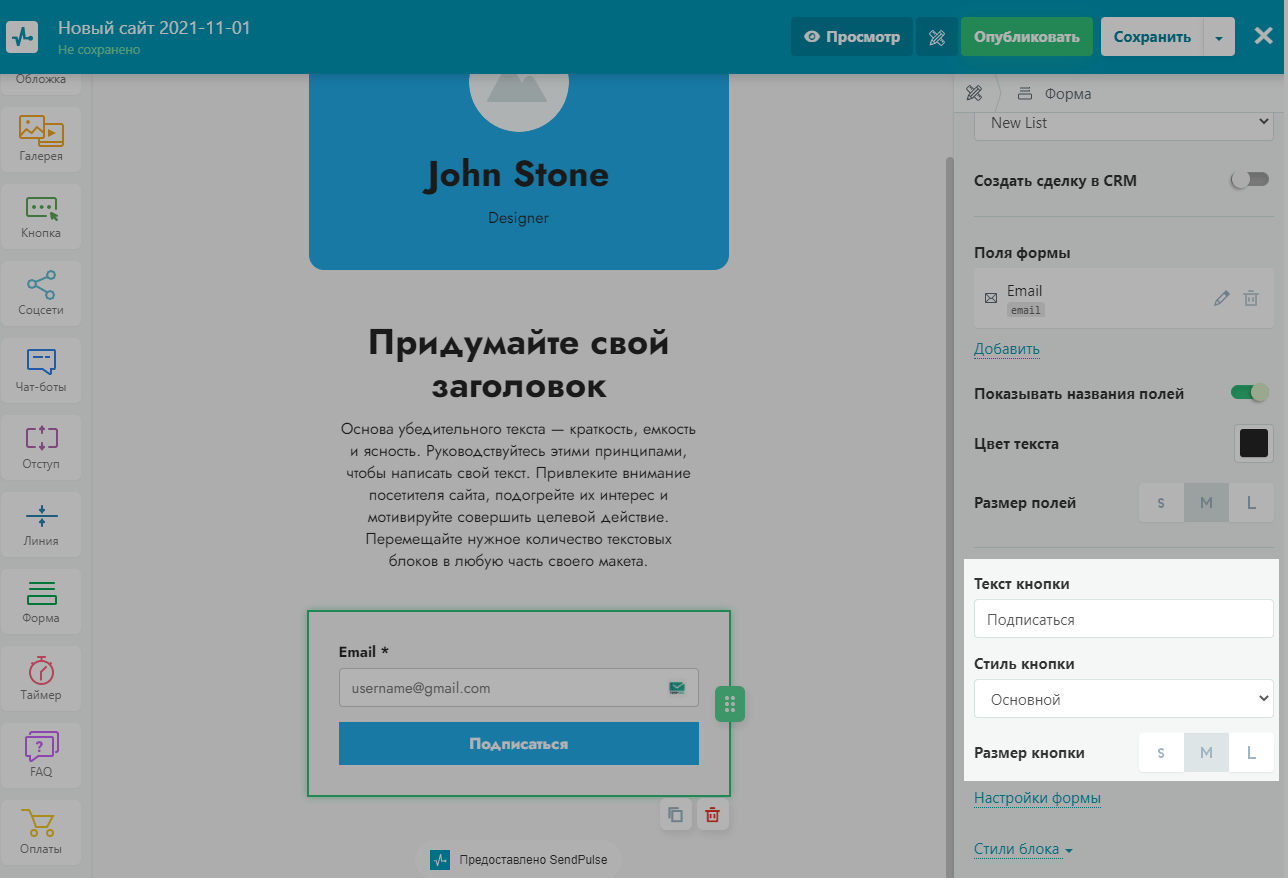
Task: Click envelope icon in email input
Action: pos(677,688)
